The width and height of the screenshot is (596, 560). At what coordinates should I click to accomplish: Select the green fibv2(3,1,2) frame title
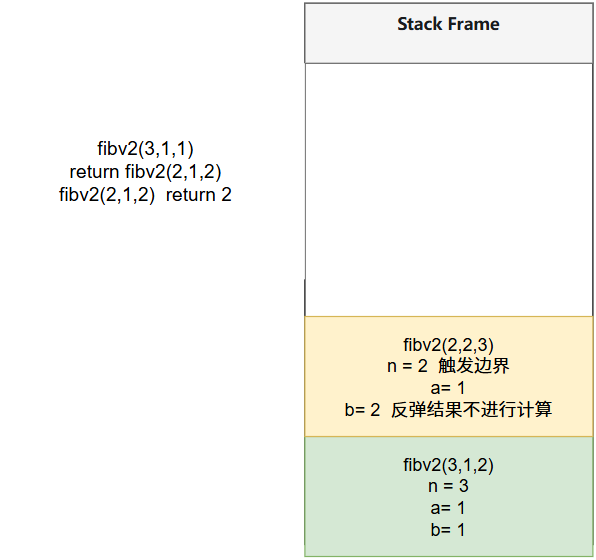[449, 465]
